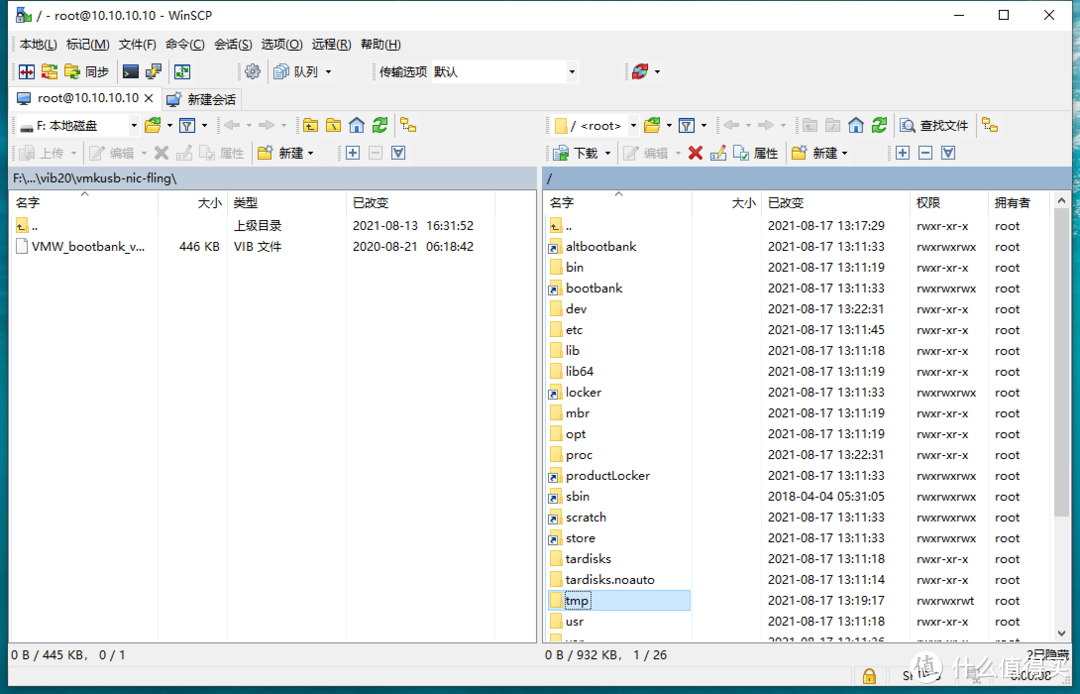Image resolution: width=1080 pixels, height=694 pixels.
Task: Show remote directory tree icon
Action: [990, 125]
